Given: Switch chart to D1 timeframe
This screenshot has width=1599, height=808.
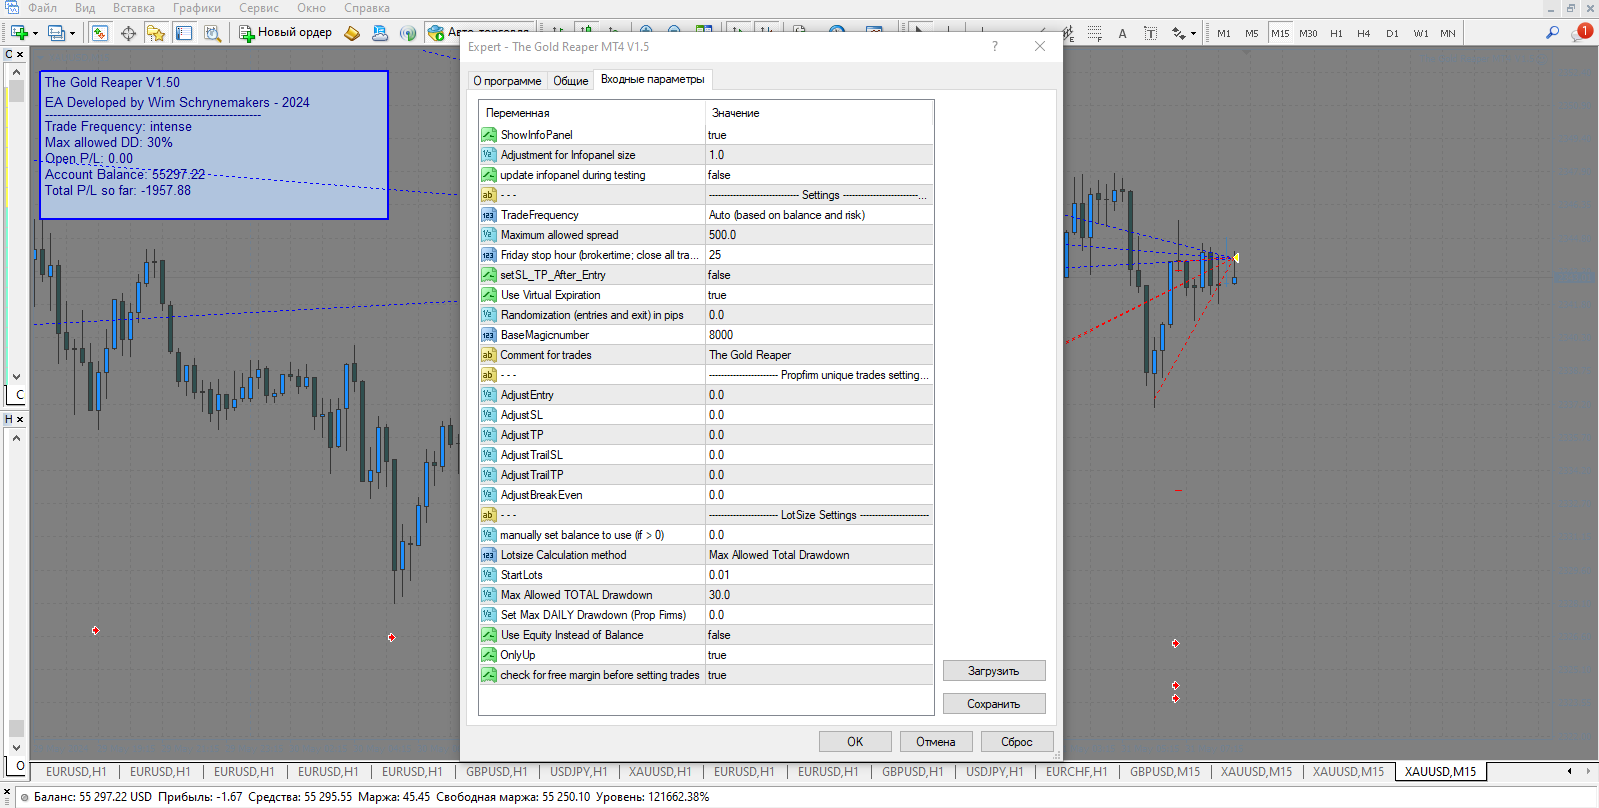Looking at the screenshot, I should [x=1392, y=33].
